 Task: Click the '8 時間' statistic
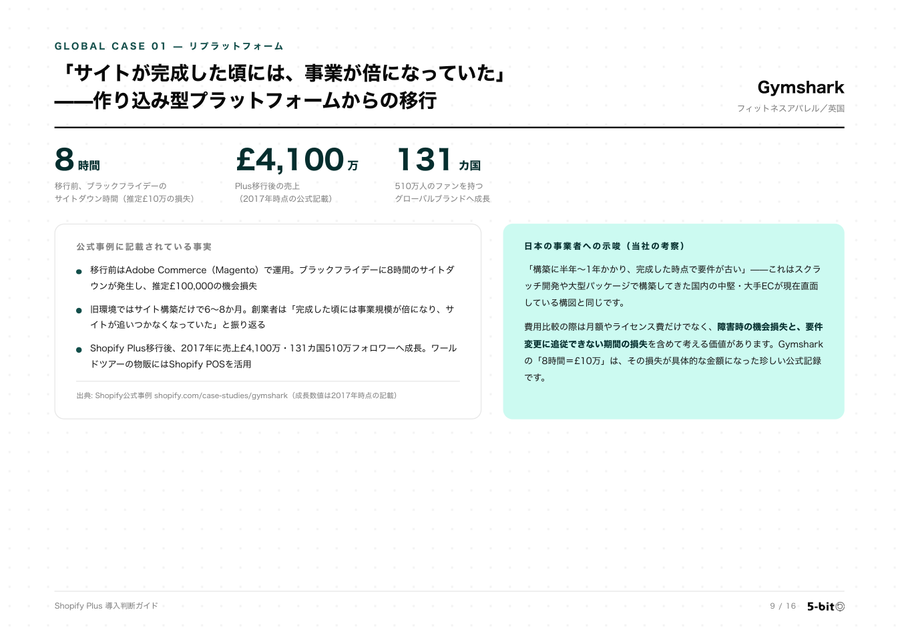[x=77, y=160]
